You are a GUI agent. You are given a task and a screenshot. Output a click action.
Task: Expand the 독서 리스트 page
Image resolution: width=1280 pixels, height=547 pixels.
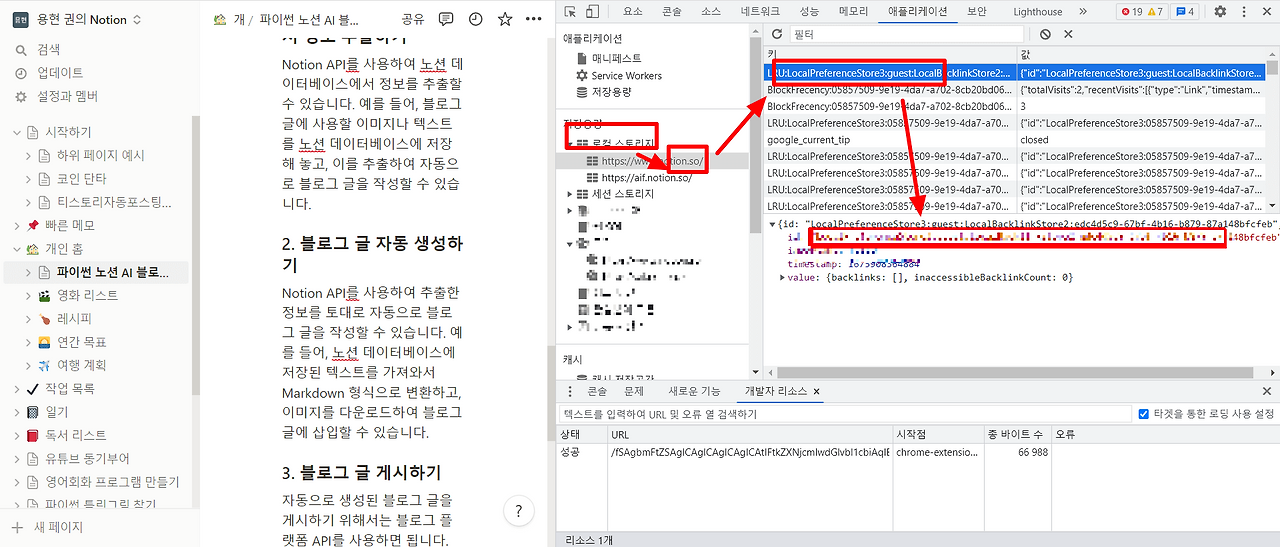16,435
